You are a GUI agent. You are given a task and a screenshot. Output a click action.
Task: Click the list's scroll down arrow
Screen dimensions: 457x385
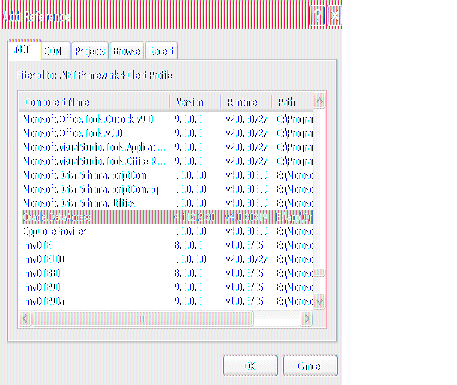(319, 302)
